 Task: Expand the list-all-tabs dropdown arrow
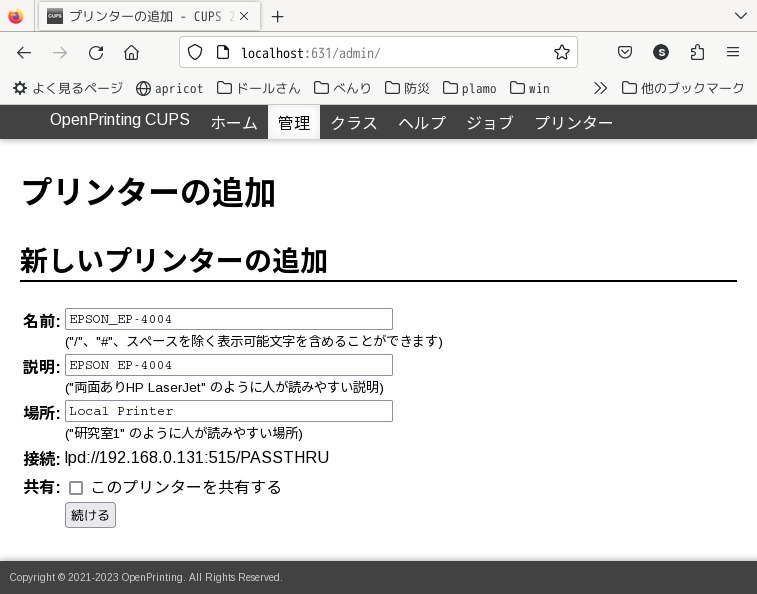[740, 16]
